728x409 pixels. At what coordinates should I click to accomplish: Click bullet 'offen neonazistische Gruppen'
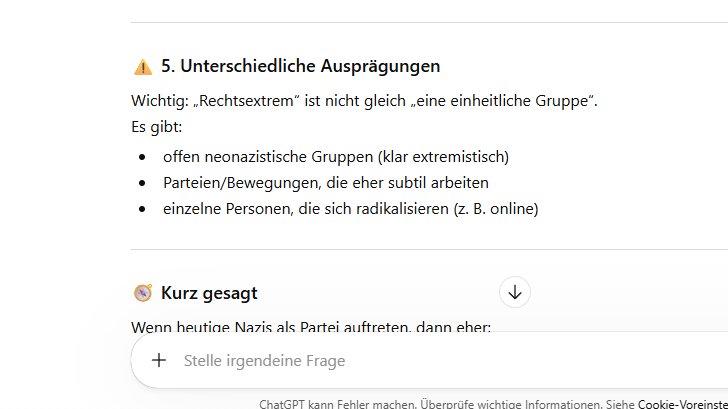click(x=336, y=157)
